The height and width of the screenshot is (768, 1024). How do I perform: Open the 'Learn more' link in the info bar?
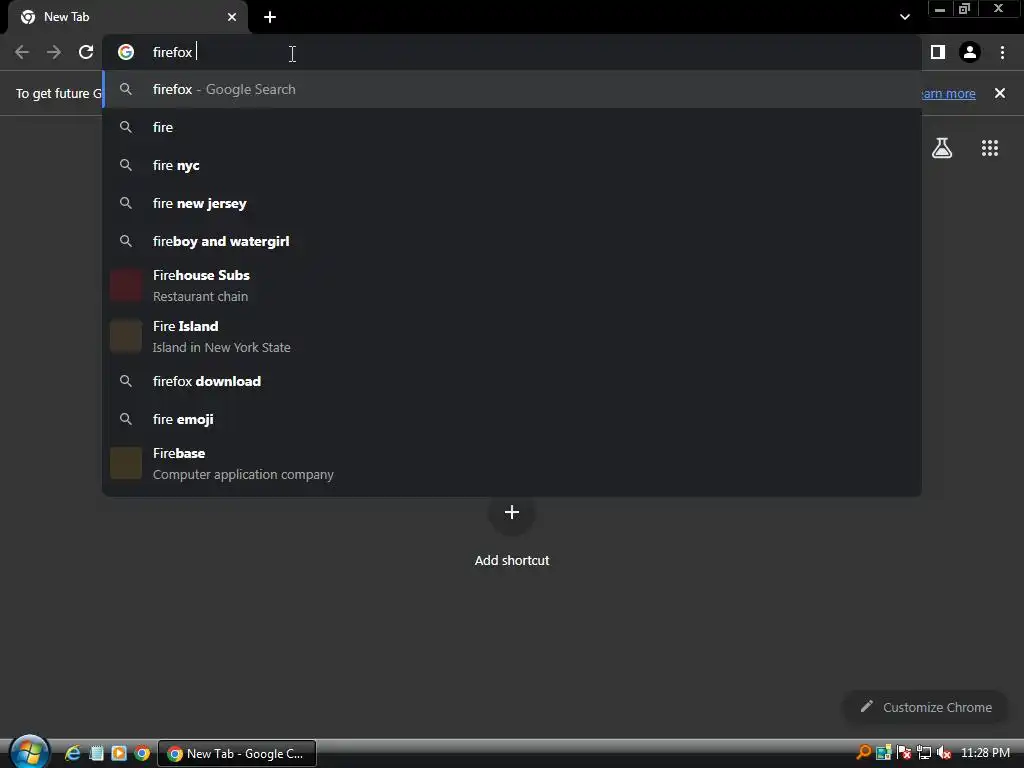(x=948, y=93)
